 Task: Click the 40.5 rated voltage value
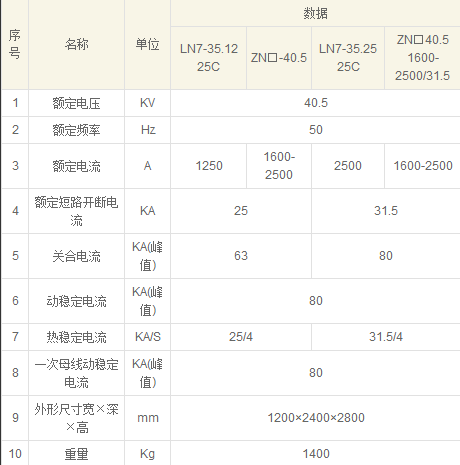[315, 103]
